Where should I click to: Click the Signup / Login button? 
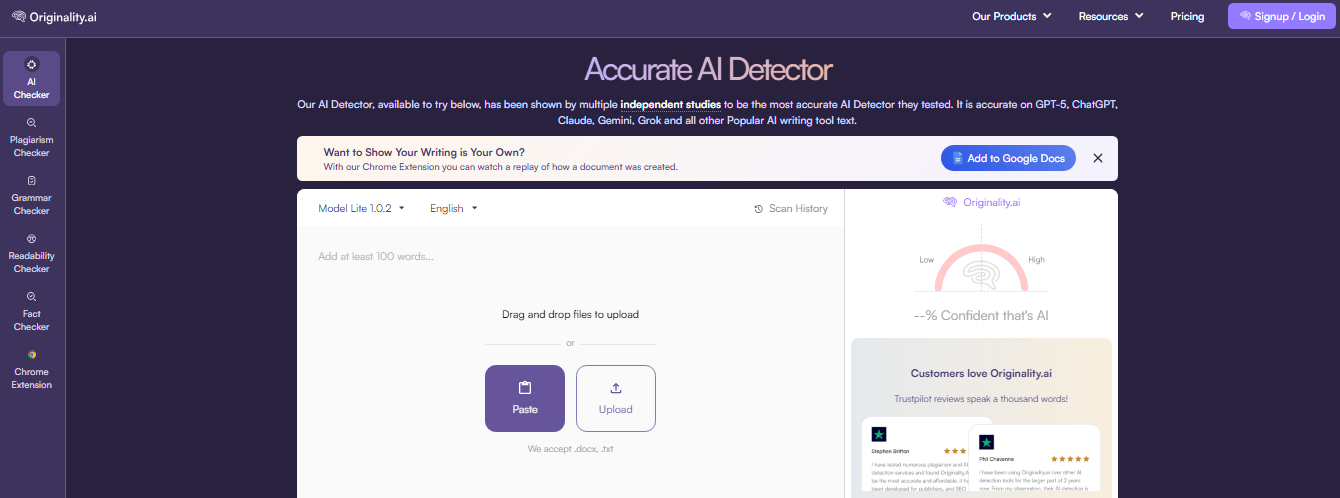pyautogui.click(x=1281, y=16)
